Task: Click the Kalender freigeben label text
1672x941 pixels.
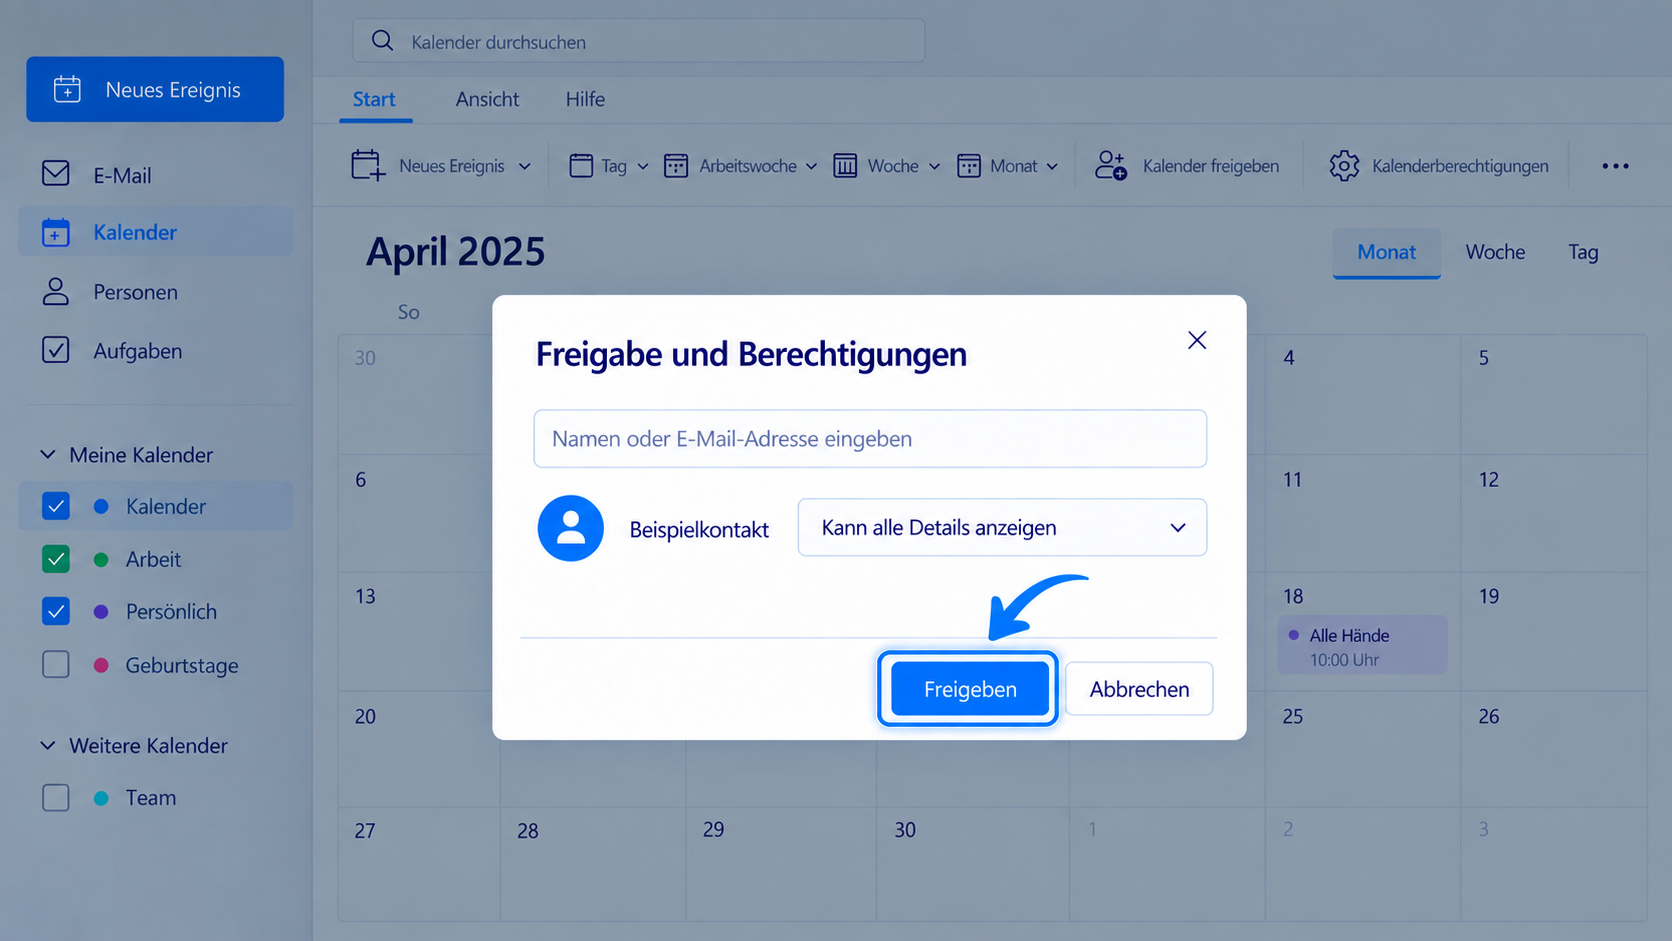Action: (x=1211, y=166)
